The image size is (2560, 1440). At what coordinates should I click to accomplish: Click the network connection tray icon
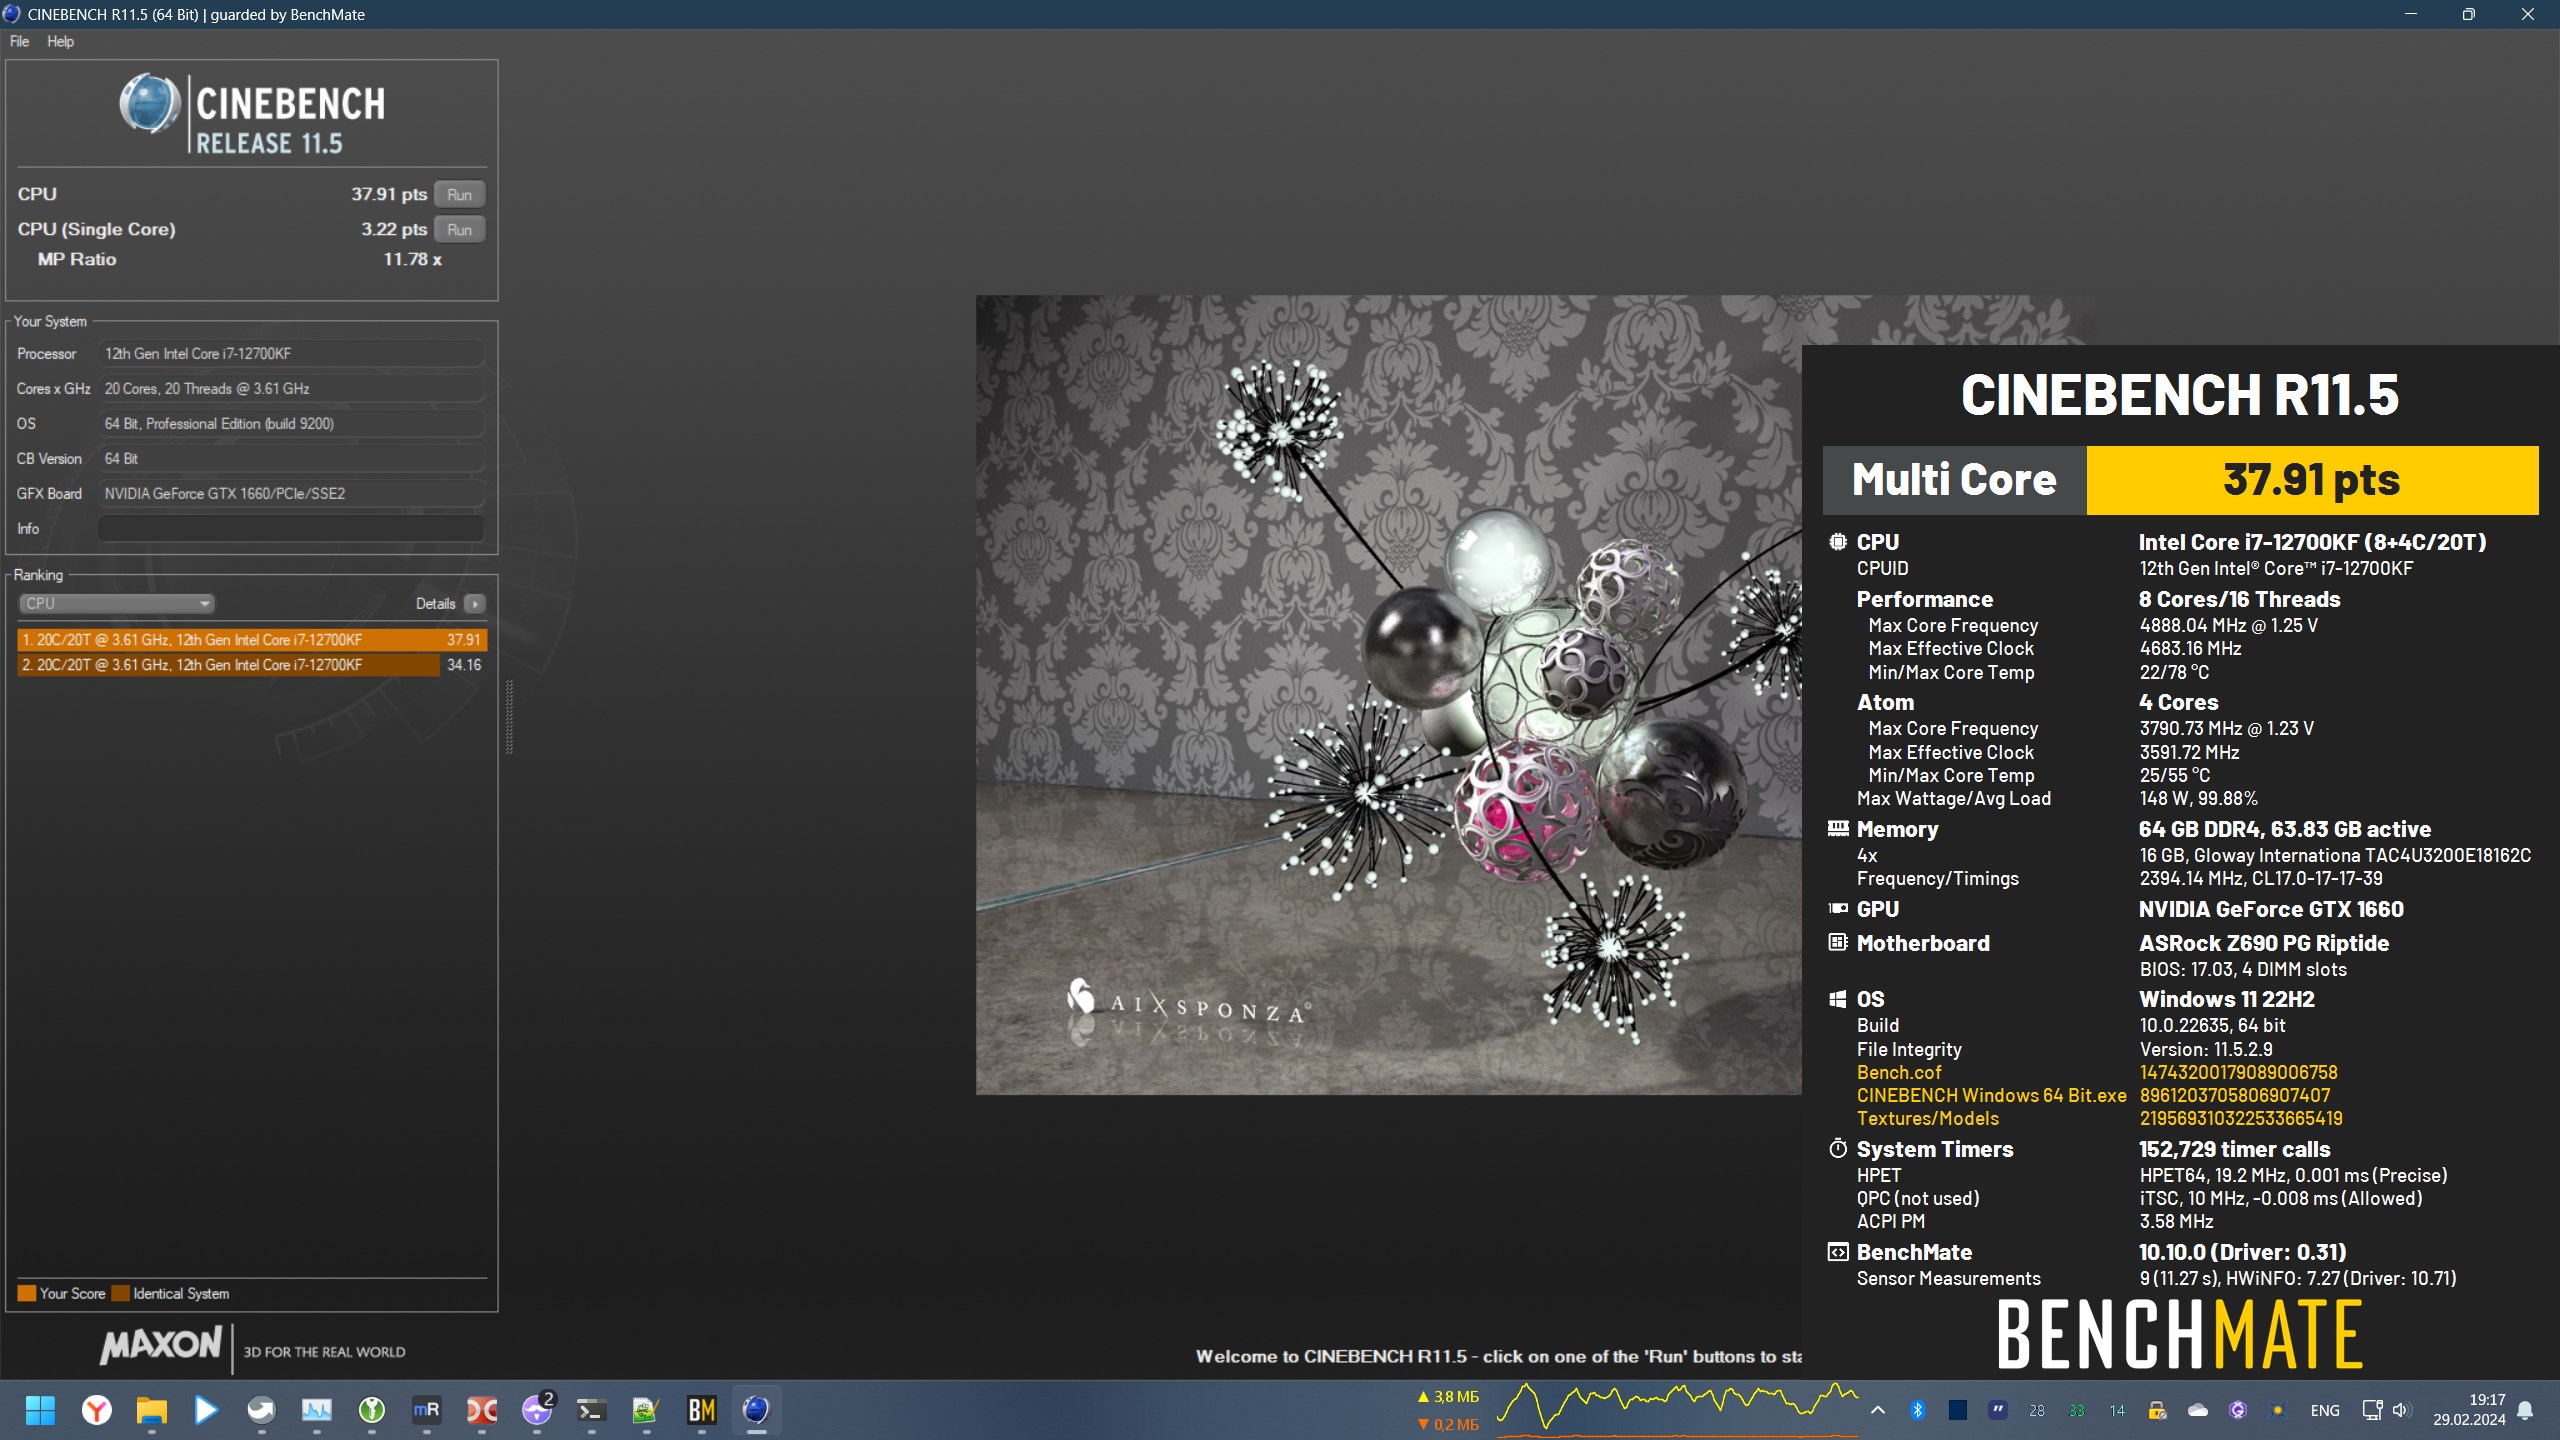click(2372, 1410)
